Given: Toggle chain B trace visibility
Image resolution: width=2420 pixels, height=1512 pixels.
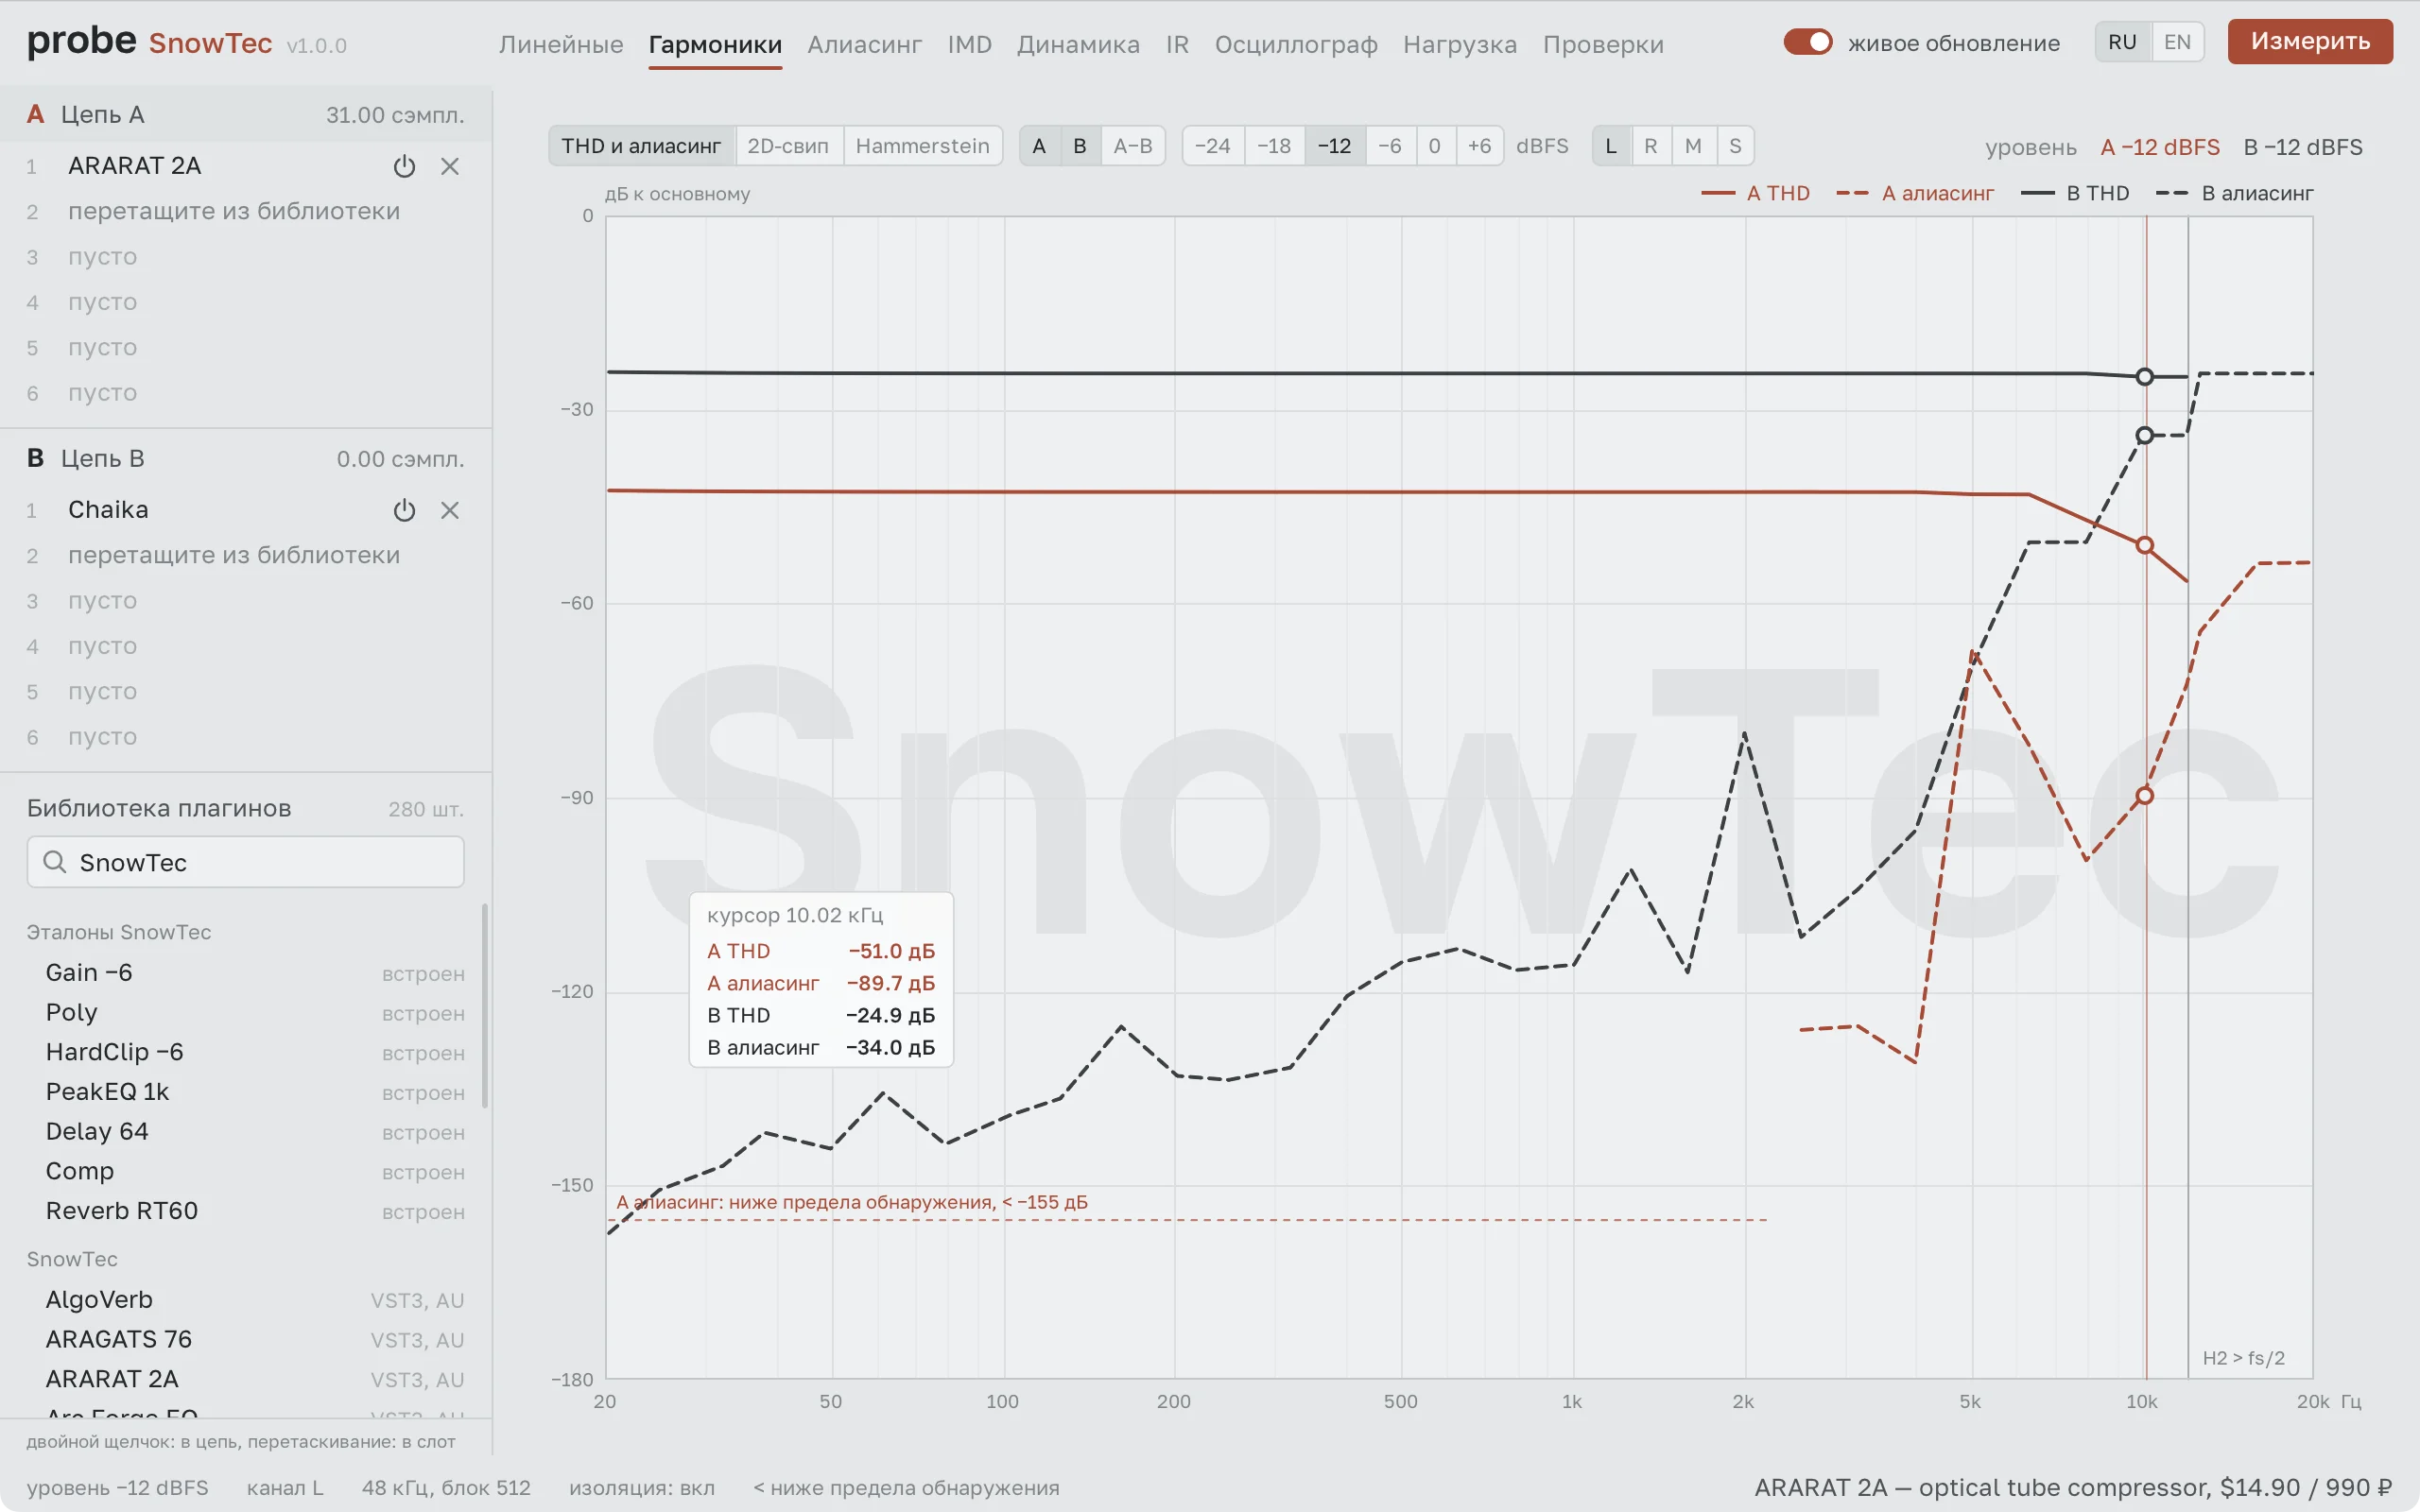Looking at the screenshot, I should (1080, 146).
